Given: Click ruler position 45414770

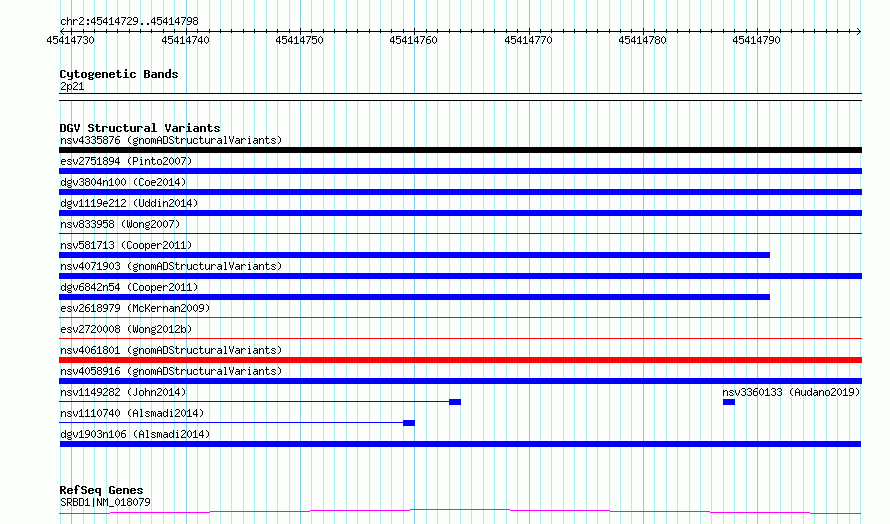Looking at the screenshot, I should coord(528,40).
